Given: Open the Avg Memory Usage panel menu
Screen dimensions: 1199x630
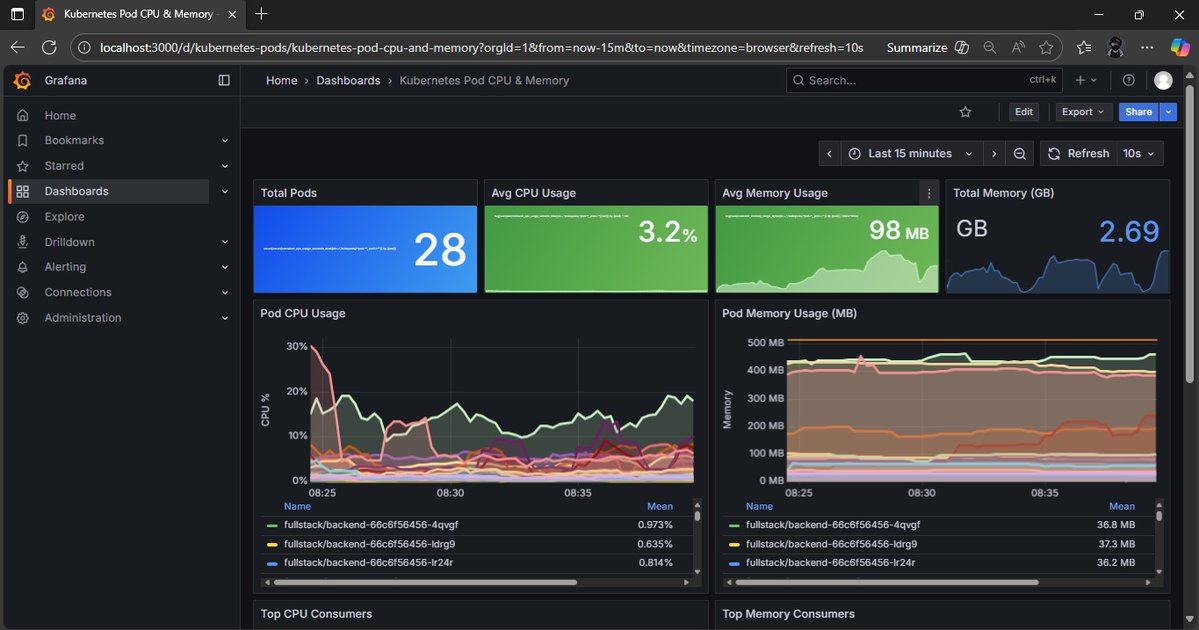Looking at the screenshot, I should tap(929, 193).
